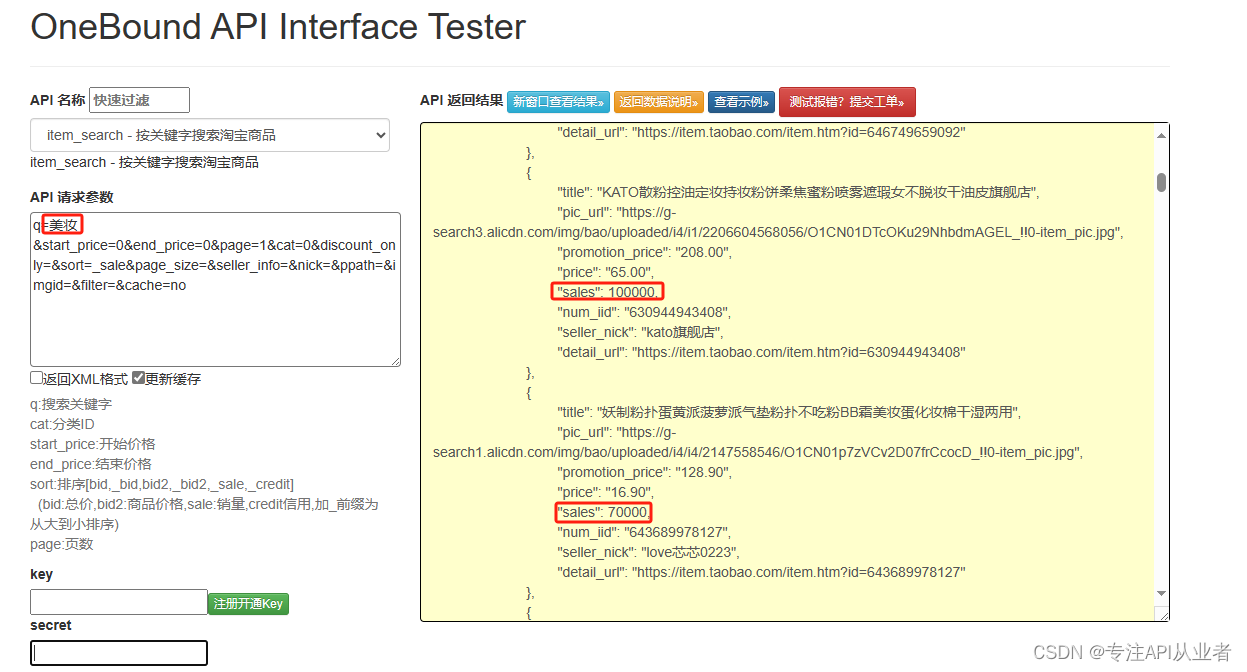The image size is (1247, 672).
Task: Click the cat:分类ID help text
Action: click(x=62, y=424)
